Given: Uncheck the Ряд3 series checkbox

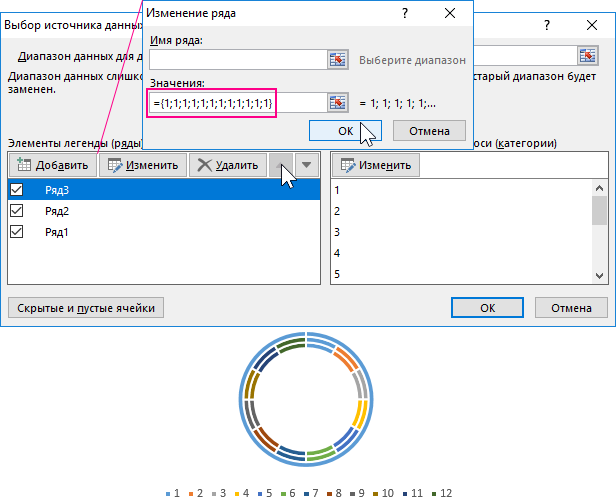Looking at the screenshot, I should 16,188.
